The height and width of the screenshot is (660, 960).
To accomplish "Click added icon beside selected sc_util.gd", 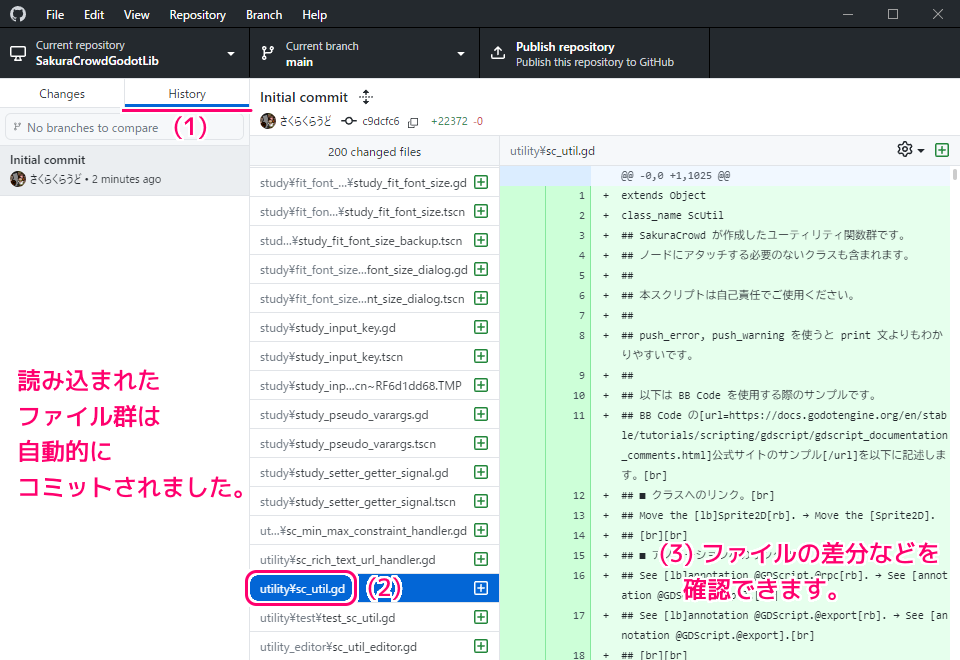I will [481, 588].
